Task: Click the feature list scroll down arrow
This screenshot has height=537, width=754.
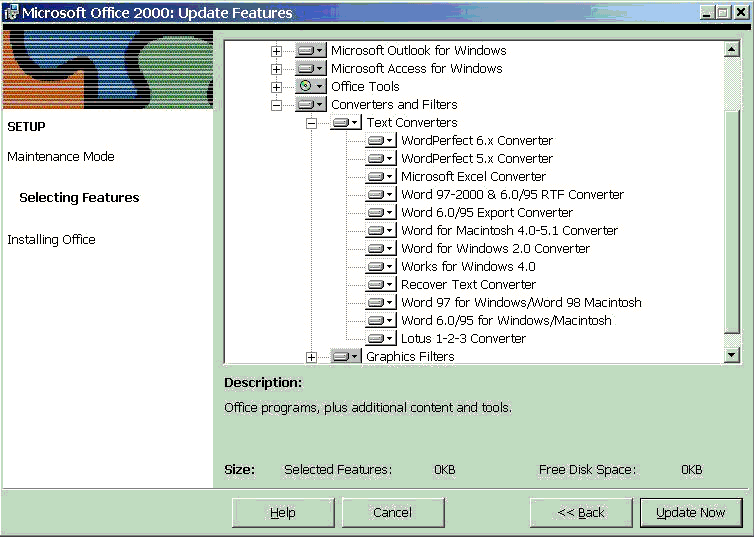Action: click(x=731, y=355)
